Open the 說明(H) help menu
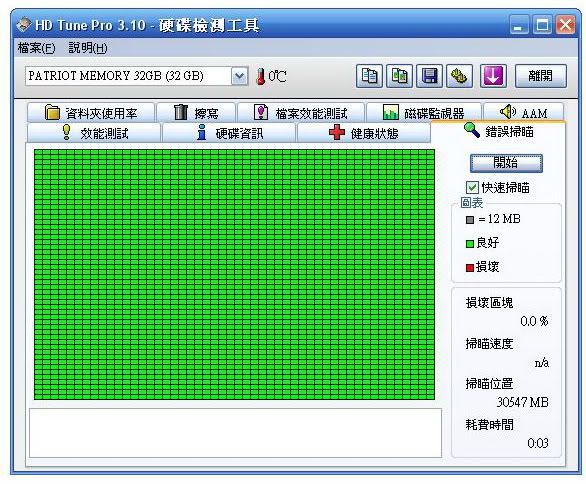The image size is (586, 486). [x=88, y=48]
